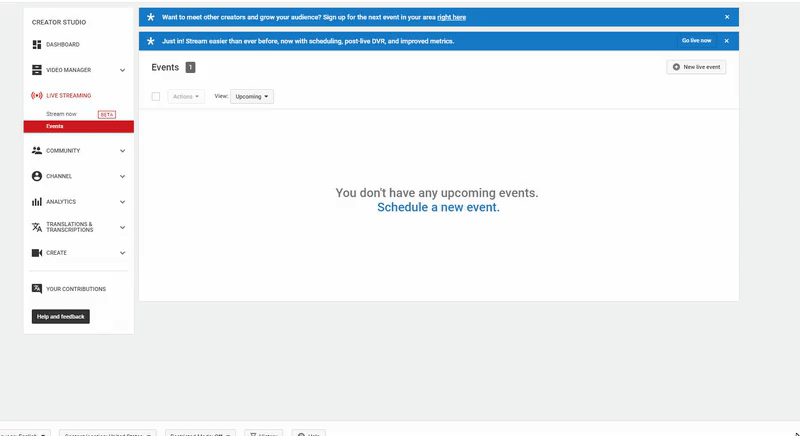Click the New live event button
This screenshot has height=436, width=800.
click(696, 67)
